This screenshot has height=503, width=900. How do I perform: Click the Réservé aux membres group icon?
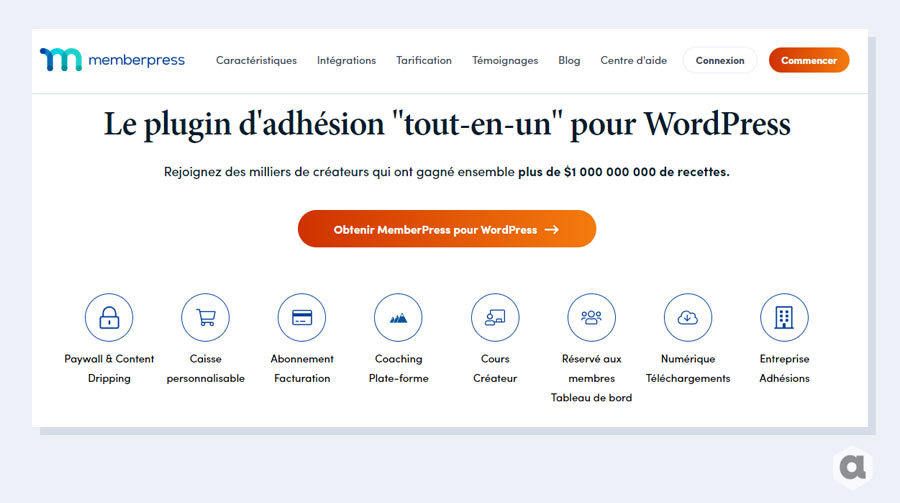pyautogui.click(x=592, y=318)
